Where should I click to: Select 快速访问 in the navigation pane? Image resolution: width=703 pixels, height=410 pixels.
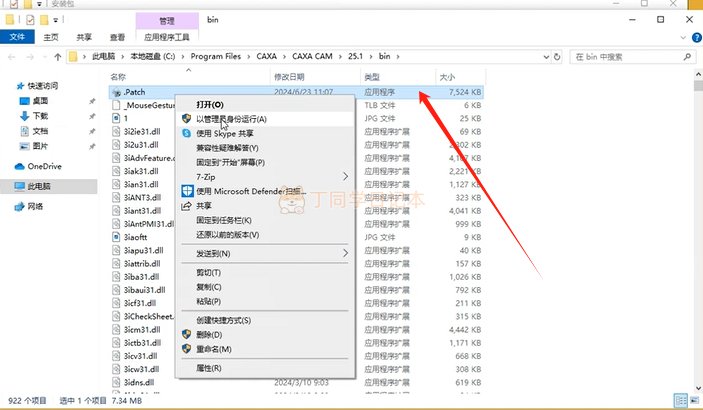pyautogui.click(x=43, y=86)
